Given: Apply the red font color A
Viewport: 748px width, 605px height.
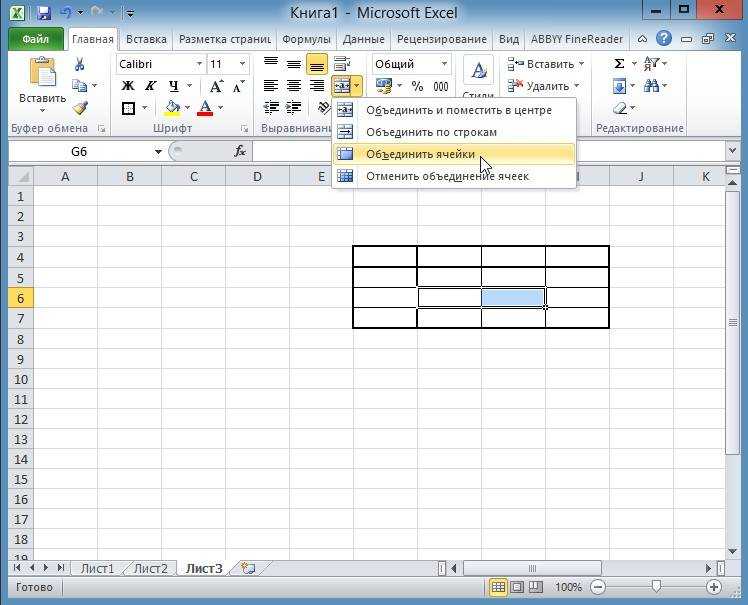Looking at the screenshot, I should click(x=206, y=108).
